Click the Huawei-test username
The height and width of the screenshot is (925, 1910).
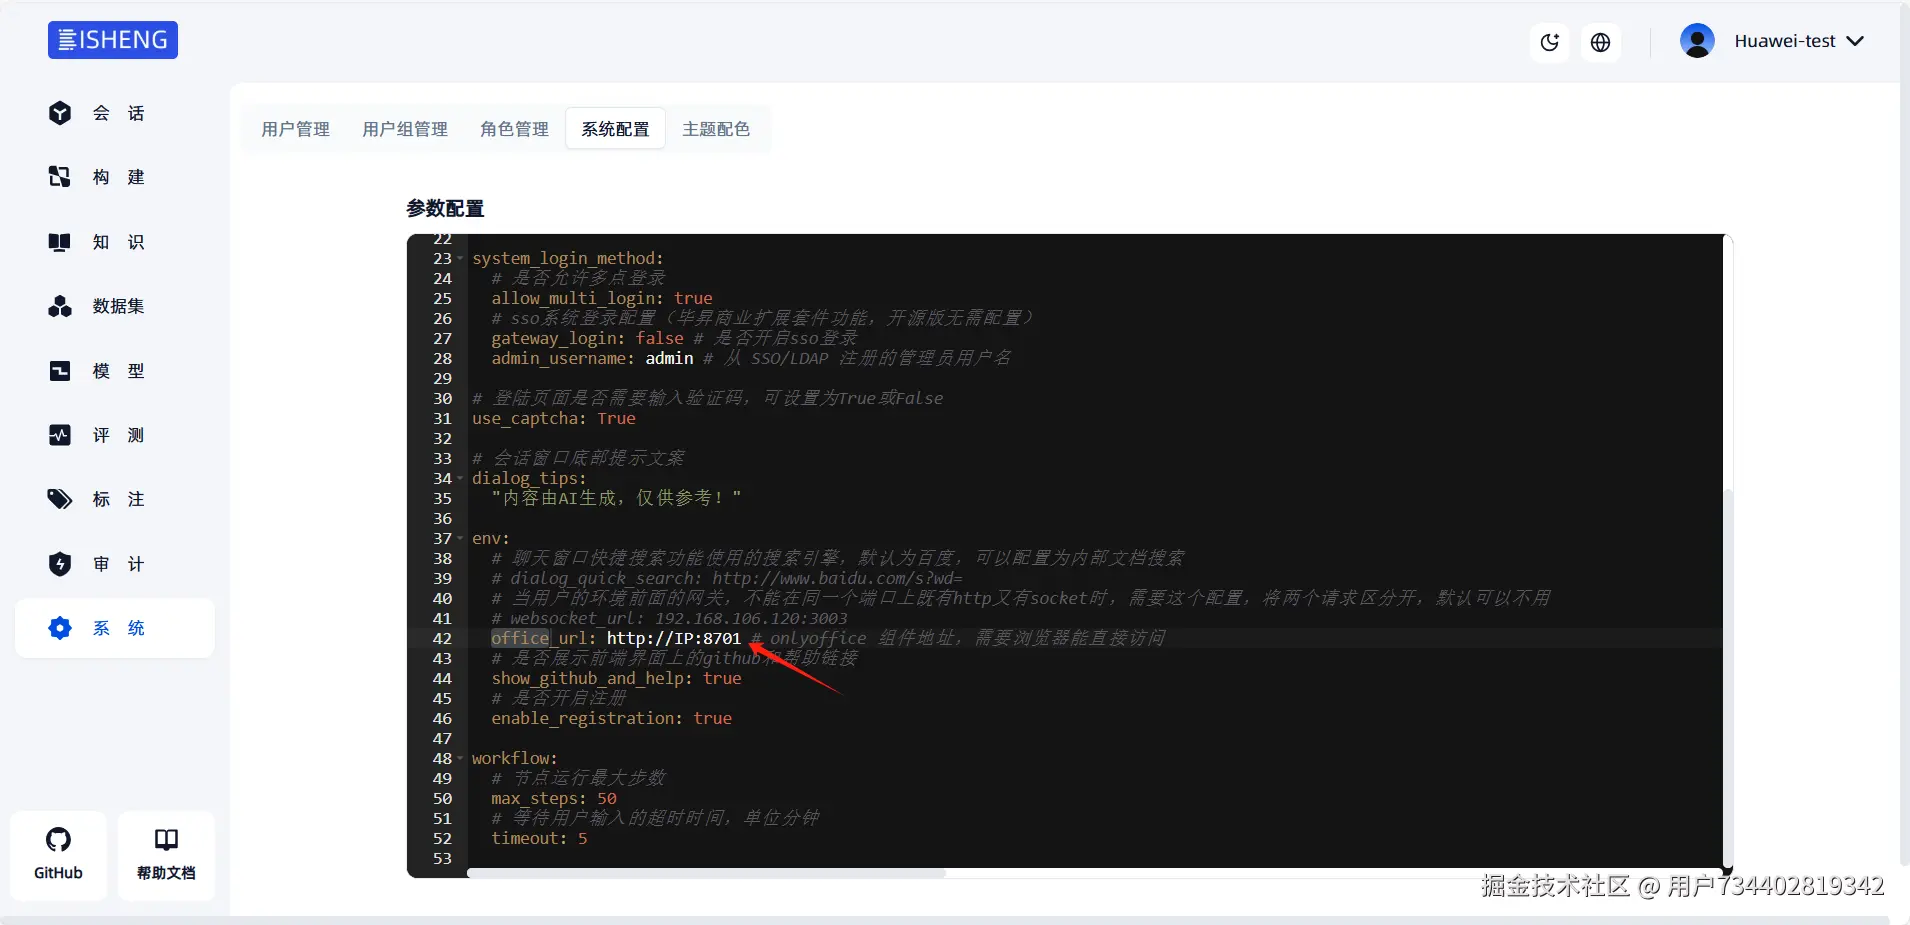[x=1785, y=41]
